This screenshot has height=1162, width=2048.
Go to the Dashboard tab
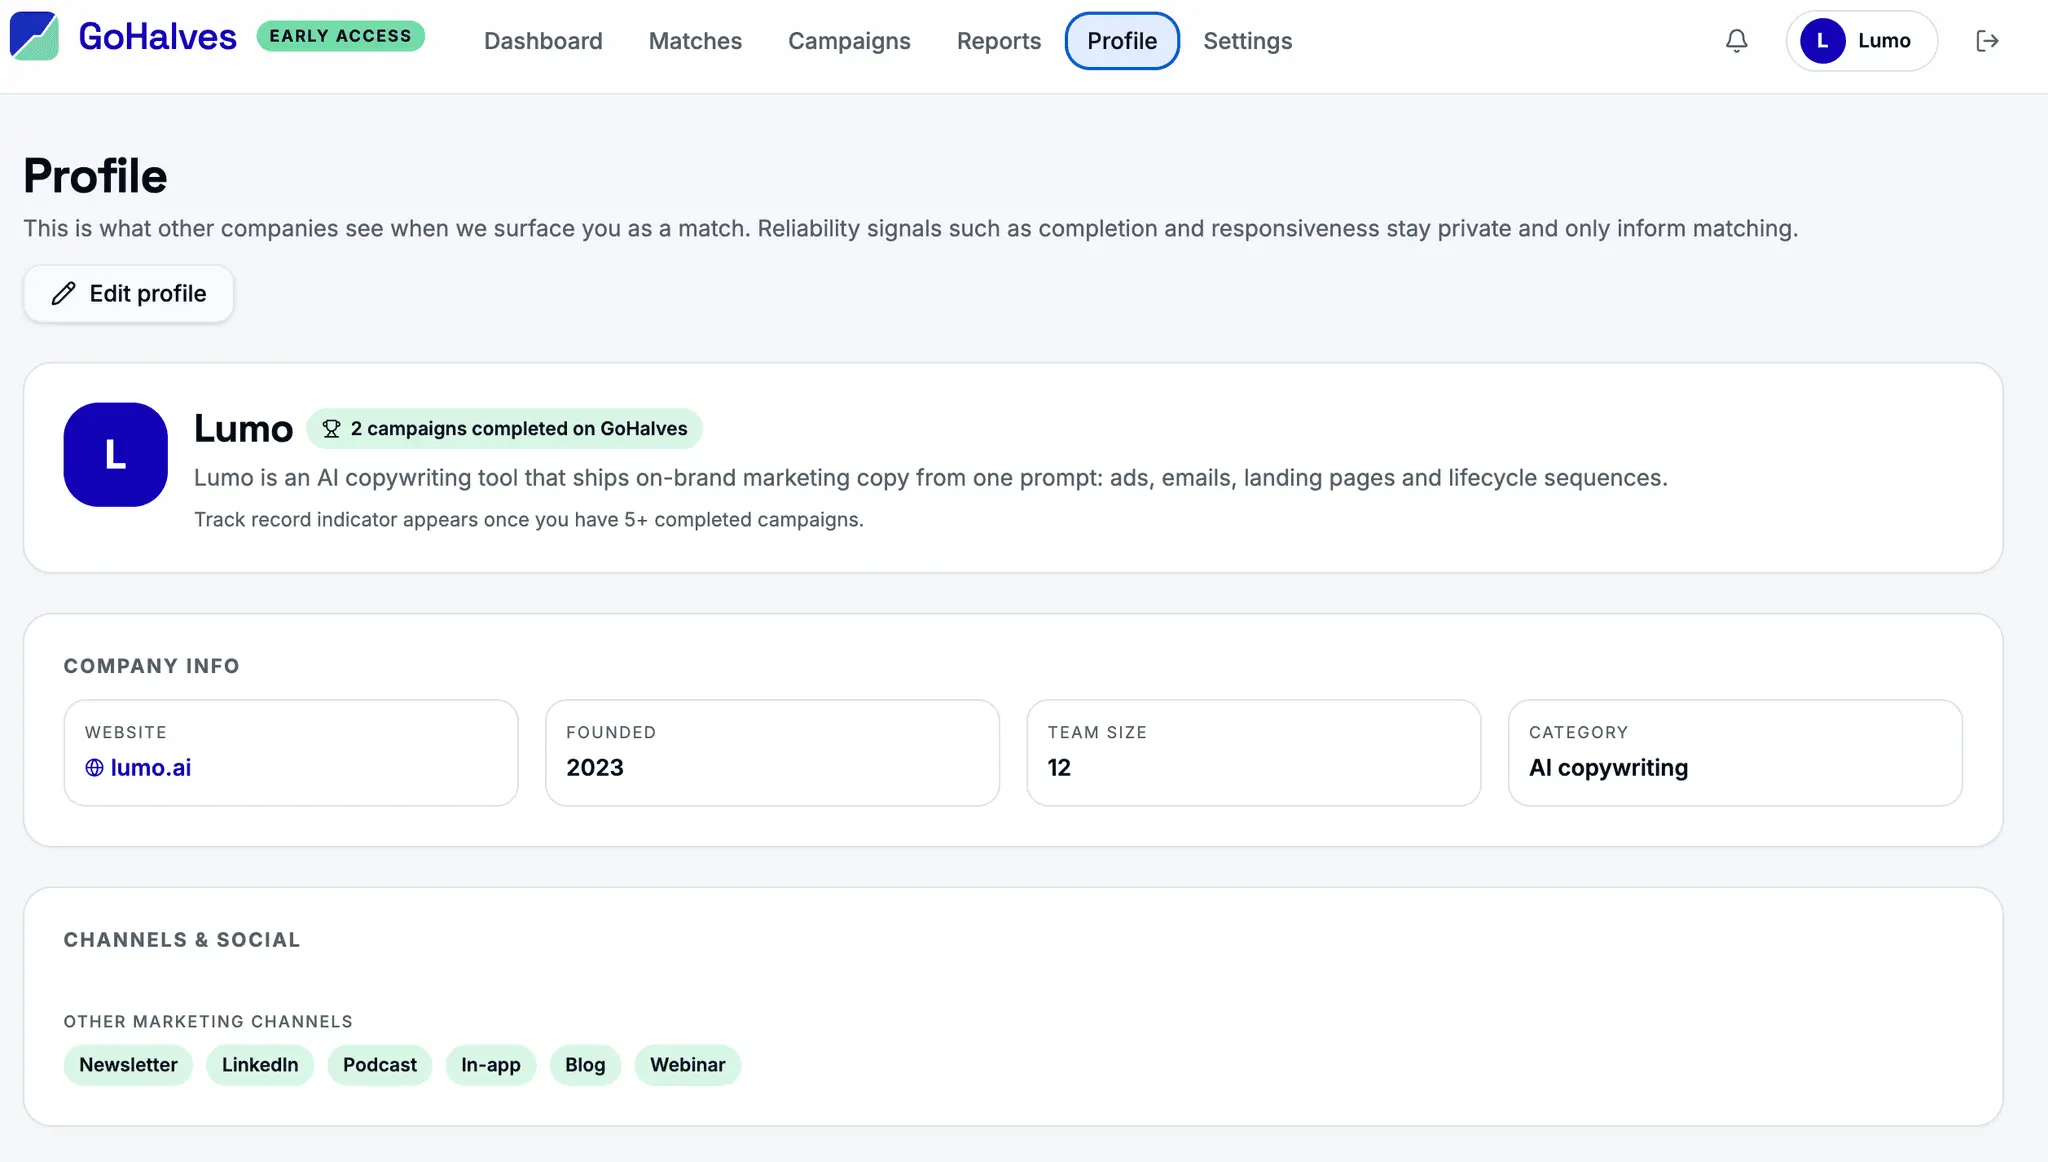pos(543,41)
